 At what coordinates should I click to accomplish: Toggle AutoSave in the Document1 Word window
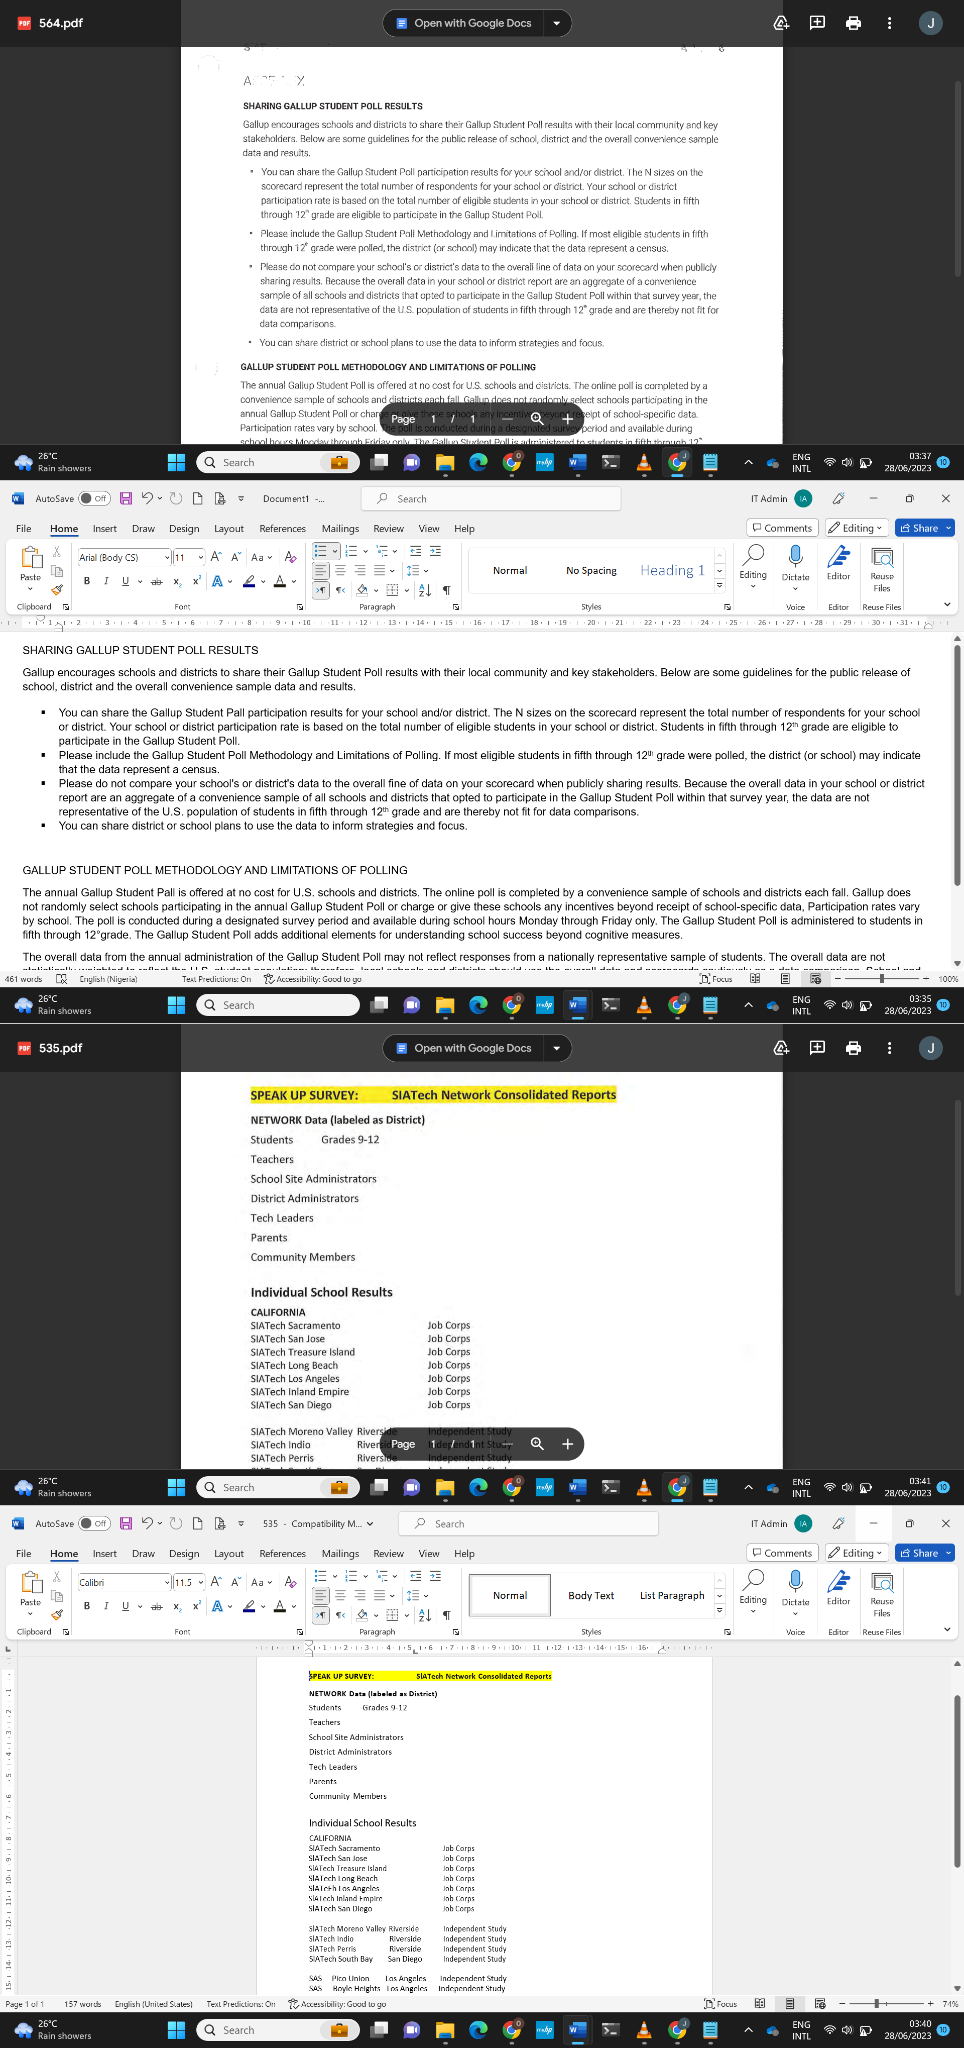tap(95, 498)
